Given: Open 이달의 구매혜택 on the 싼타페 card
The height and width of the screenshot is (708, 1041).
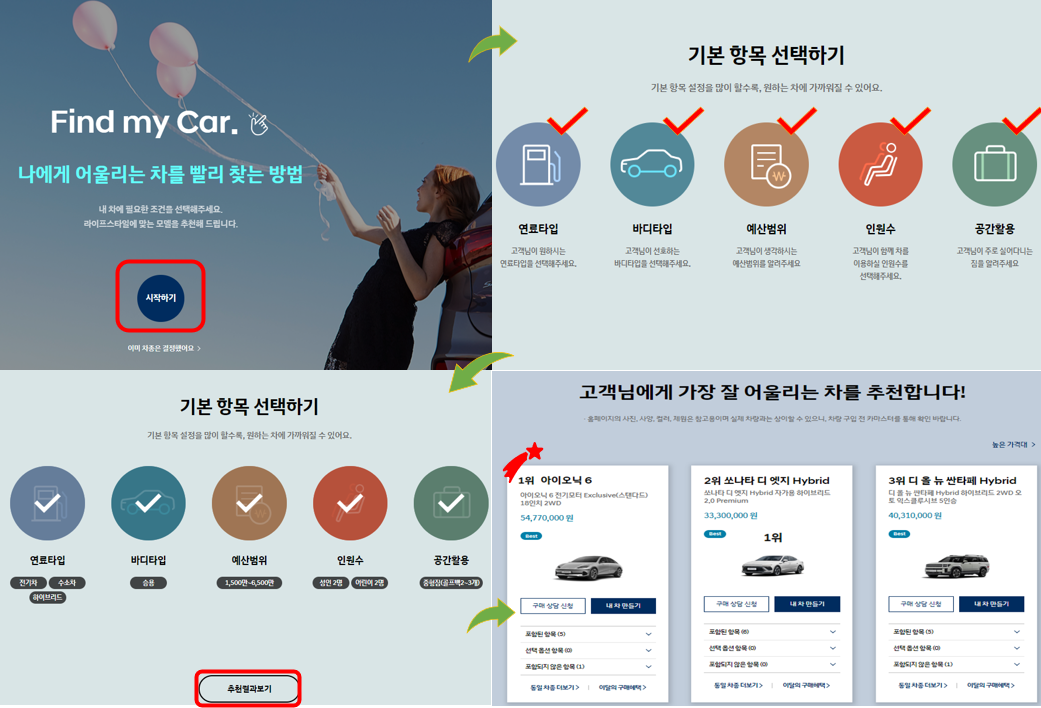Looking at the screenshot, I should pos(991,685).
